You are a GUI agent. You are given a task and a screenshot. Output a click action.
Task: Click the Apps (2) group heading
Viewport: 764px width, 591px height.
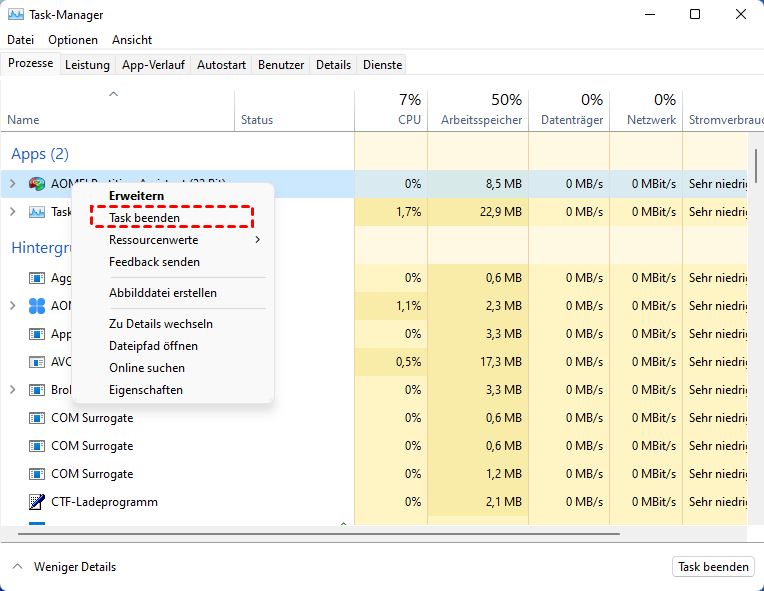[40, 154]
